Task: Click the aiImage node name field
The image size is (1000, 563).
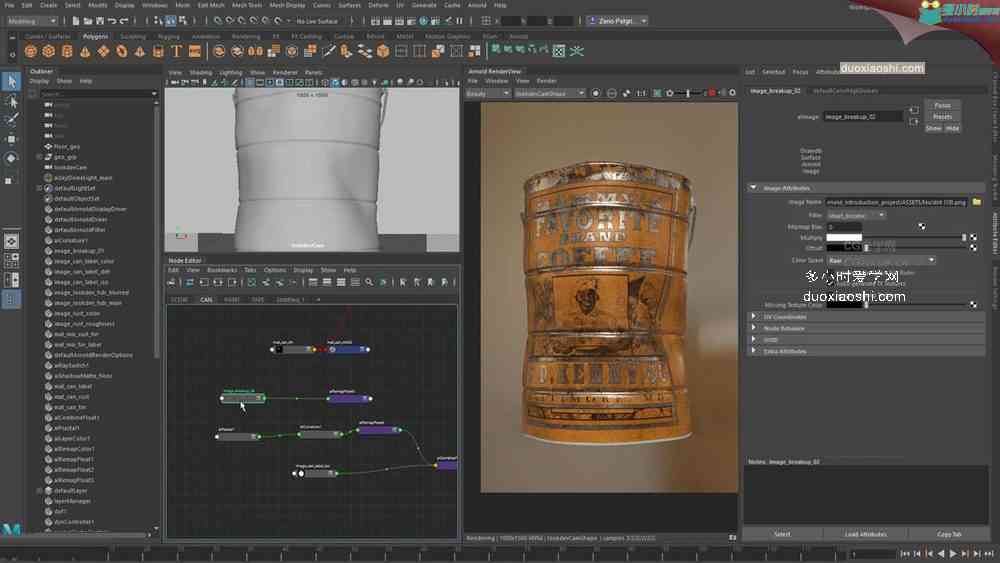Action: [x=864, y=117]
